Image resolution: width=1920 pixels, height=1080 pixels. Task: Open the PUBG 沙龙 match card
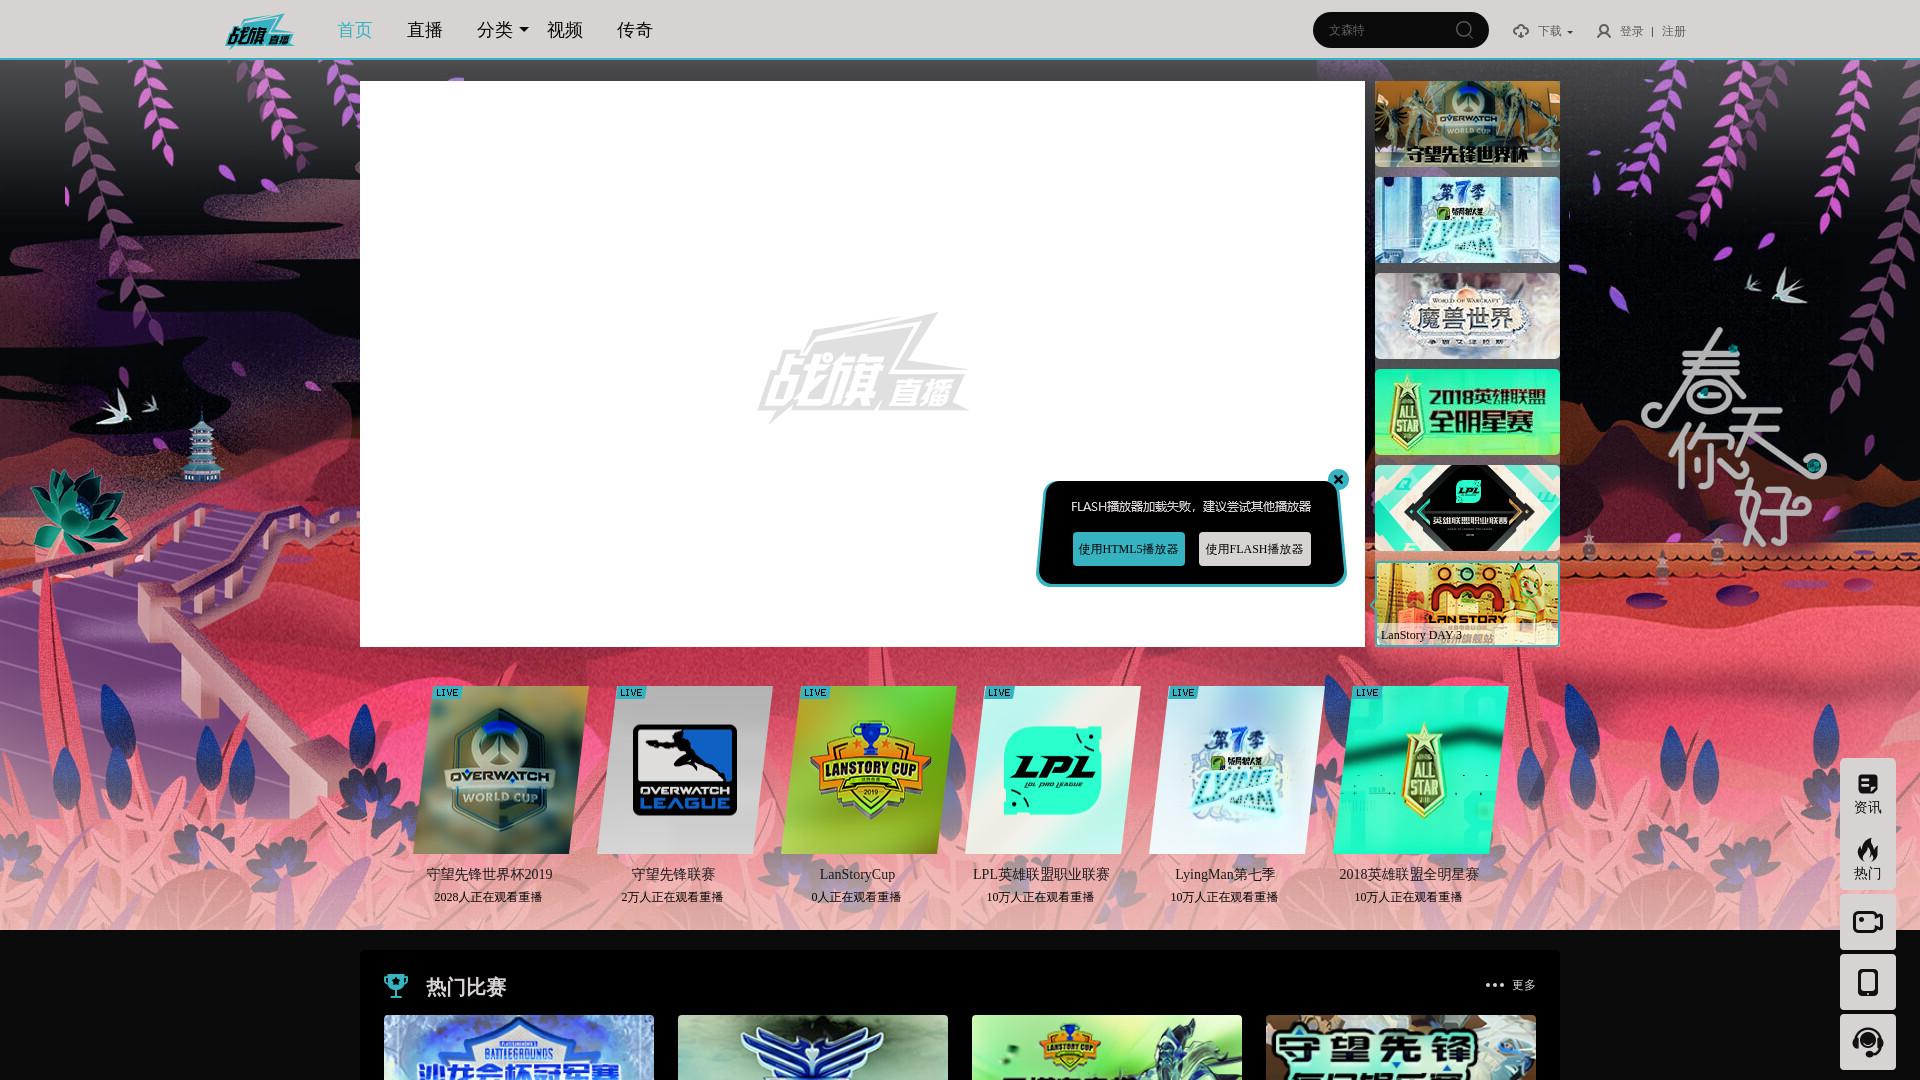(519, 1047)
